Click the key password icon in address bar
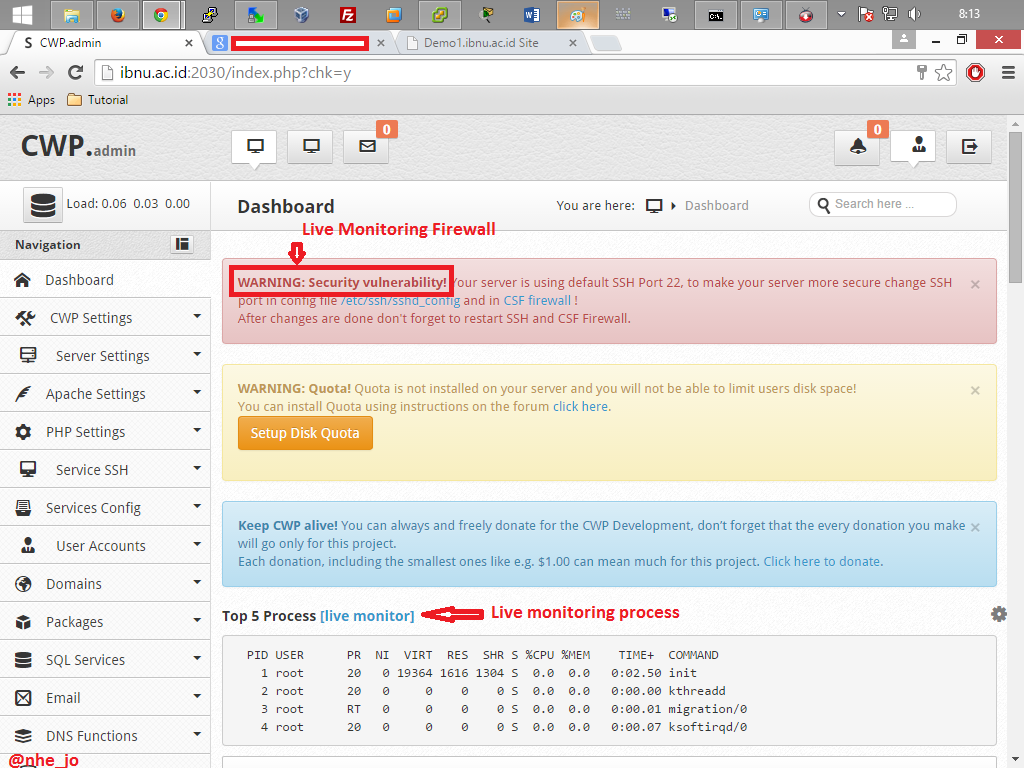The image size is (1024, 768). pyautogui.click(x=921, y=72)
